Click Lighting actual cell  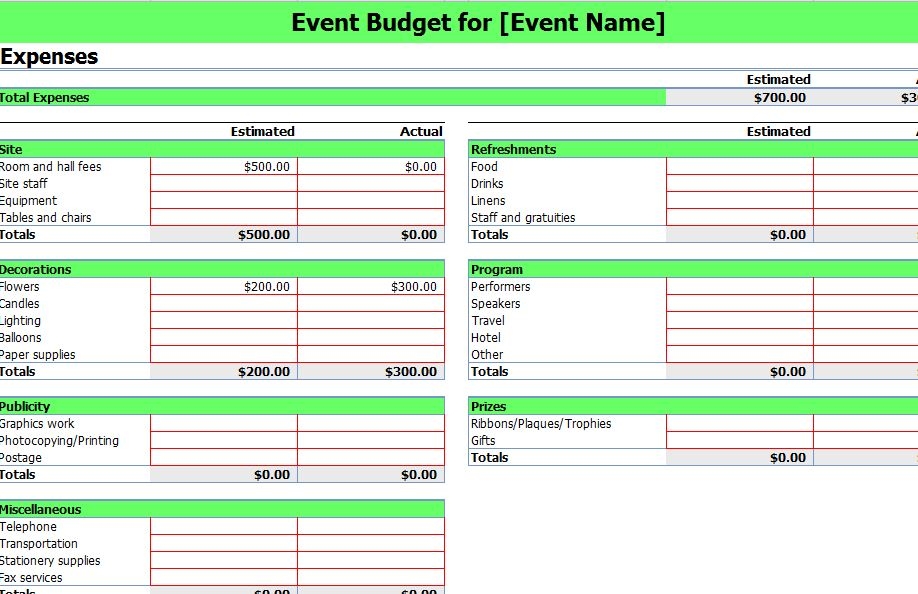(x=371, y=320)
